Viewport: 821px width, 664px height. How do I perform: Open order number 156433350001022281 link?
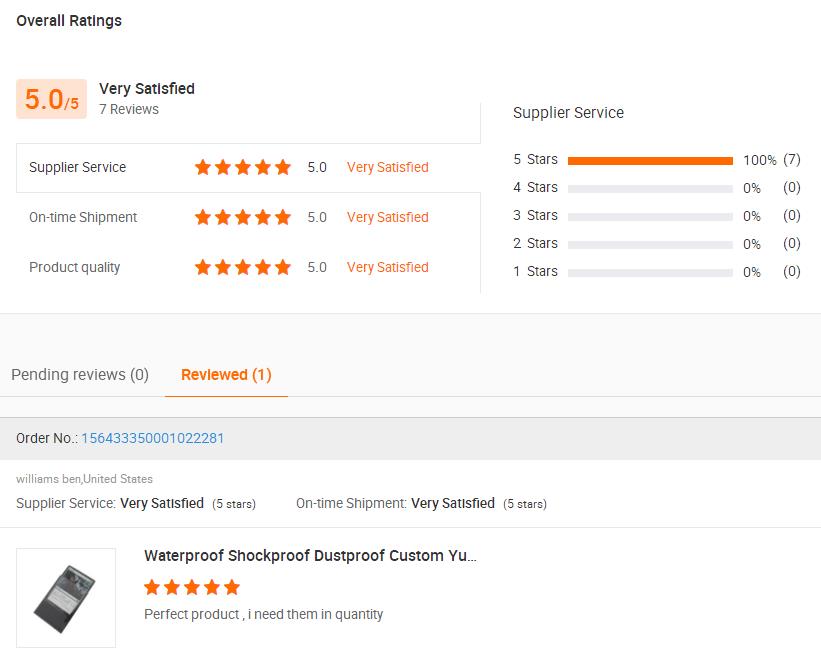[x=152, y=438]
